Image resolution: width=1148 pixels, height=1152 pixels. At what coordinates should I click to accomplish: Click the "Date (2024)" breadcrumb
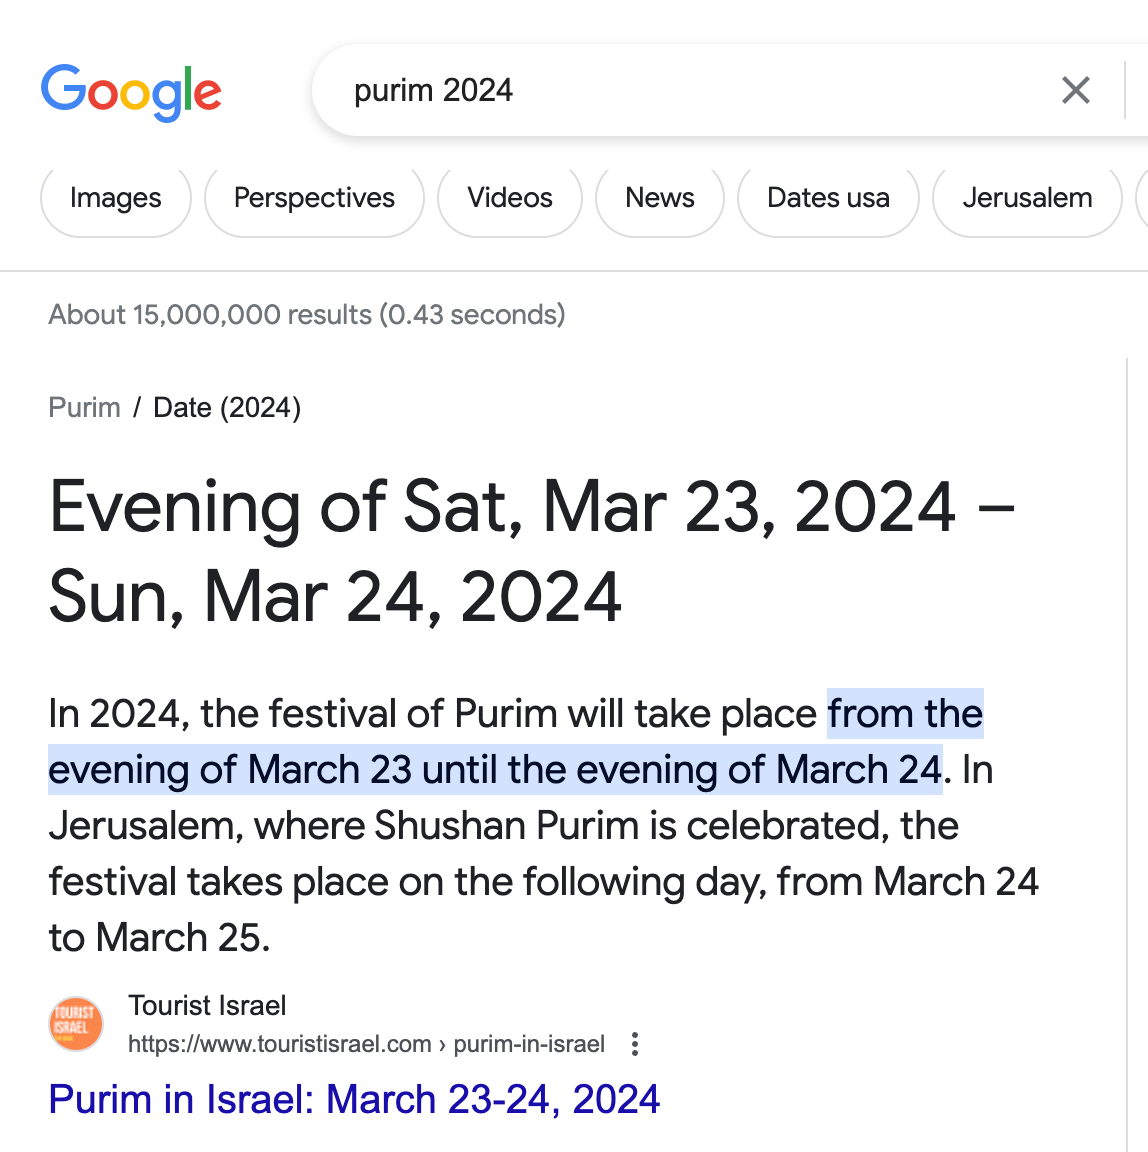point(227,408)
